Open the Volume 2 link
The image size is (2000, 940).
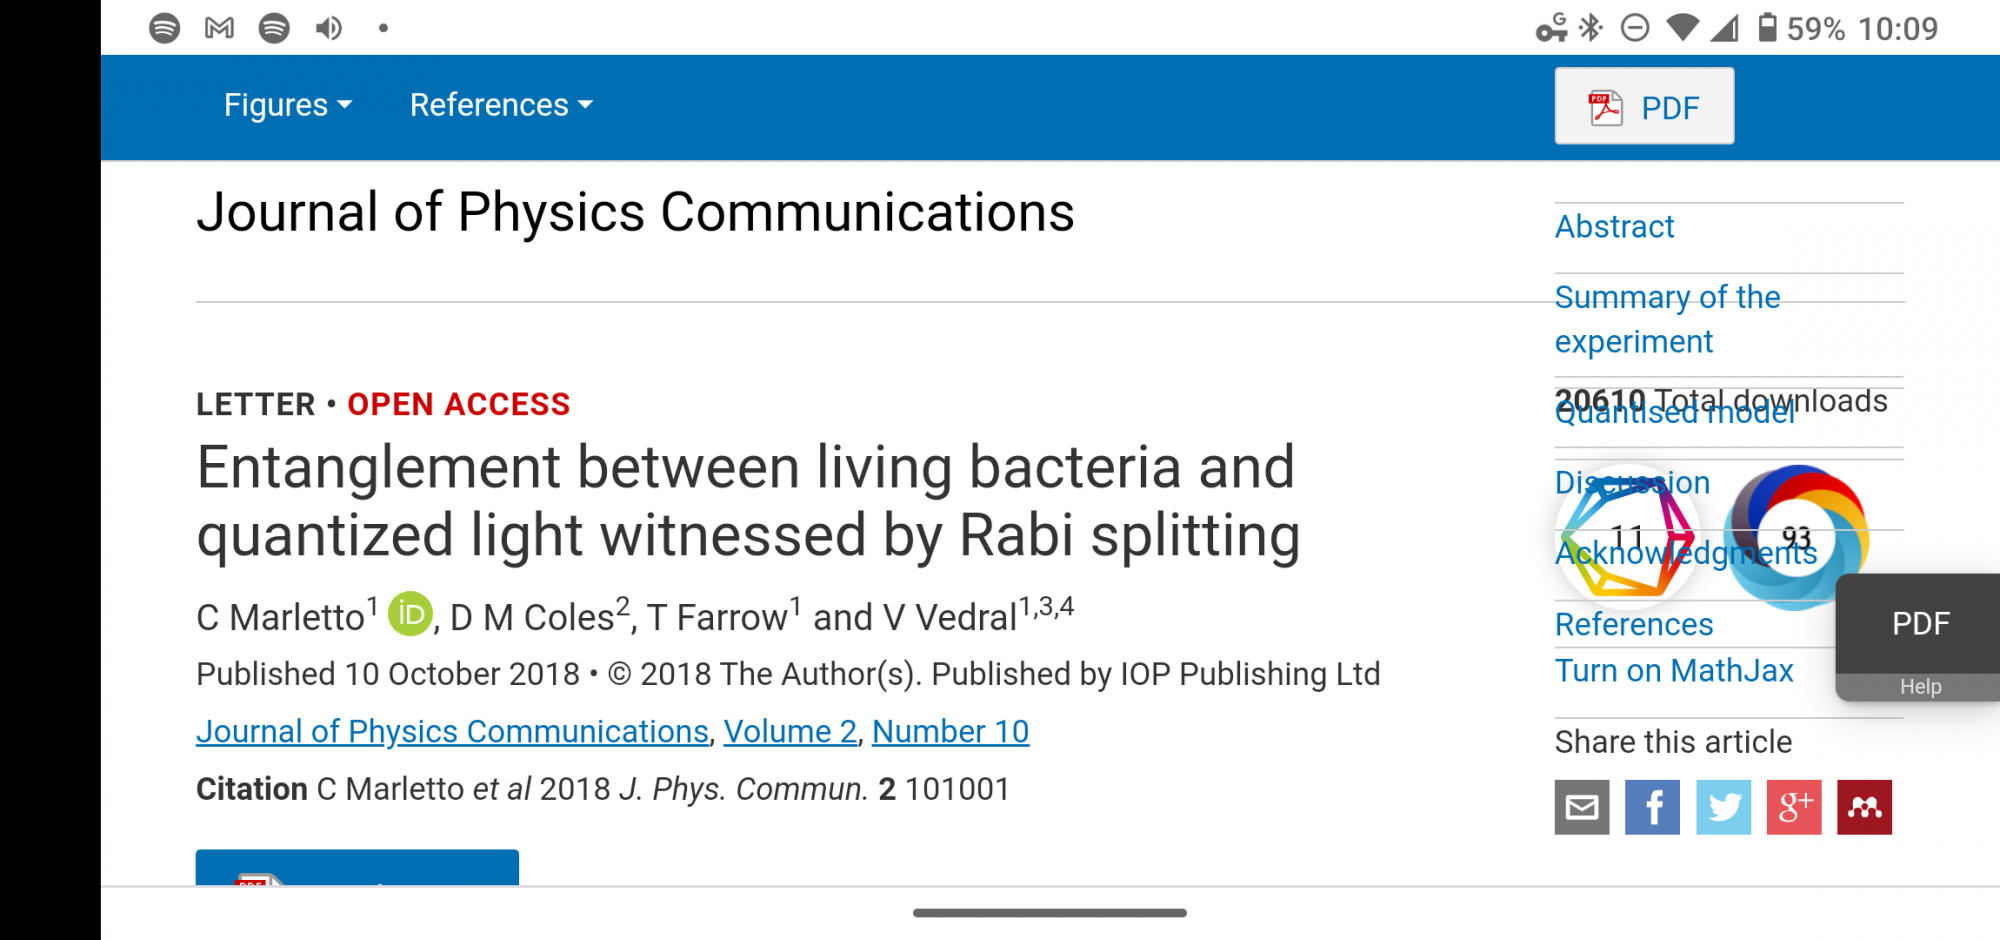[790, 731]
